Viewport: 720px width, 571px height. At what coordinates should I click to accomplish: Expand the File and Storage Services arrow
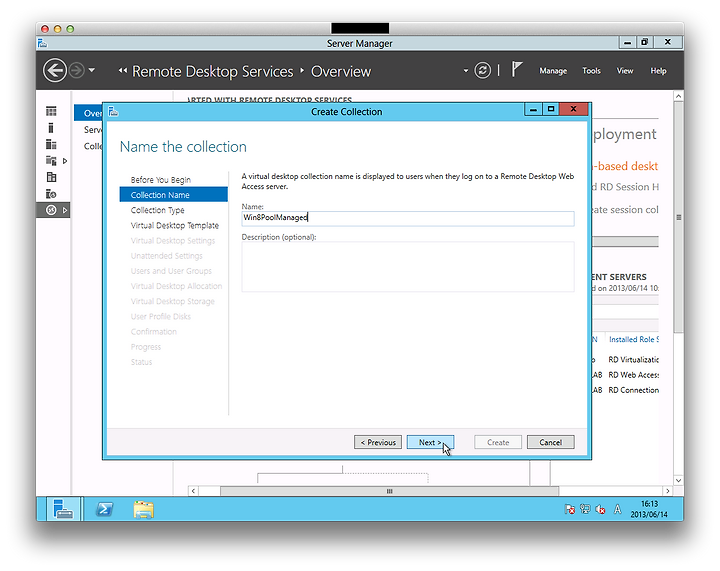[65, 161]
